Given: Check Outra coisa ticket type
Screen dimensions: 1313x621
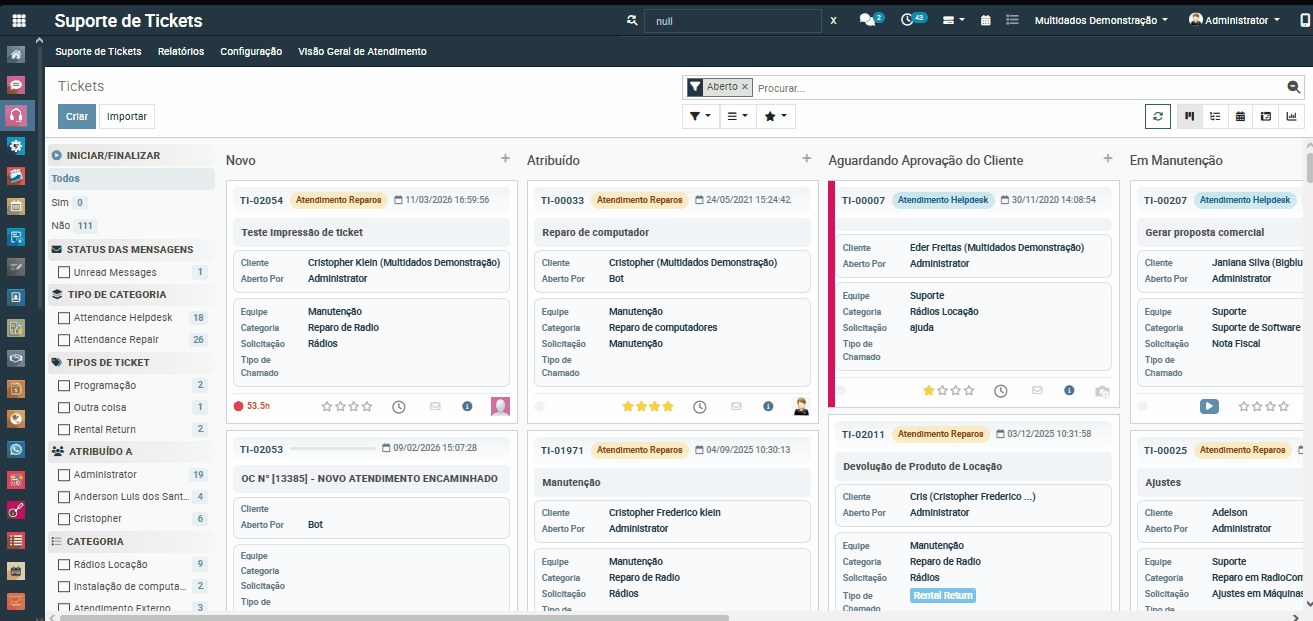Looking at the screenshot, I should click(64, 407).
